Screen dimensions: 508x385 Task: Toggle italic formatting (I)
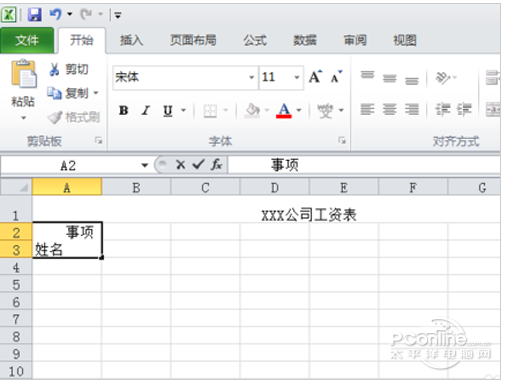point(145,110)
